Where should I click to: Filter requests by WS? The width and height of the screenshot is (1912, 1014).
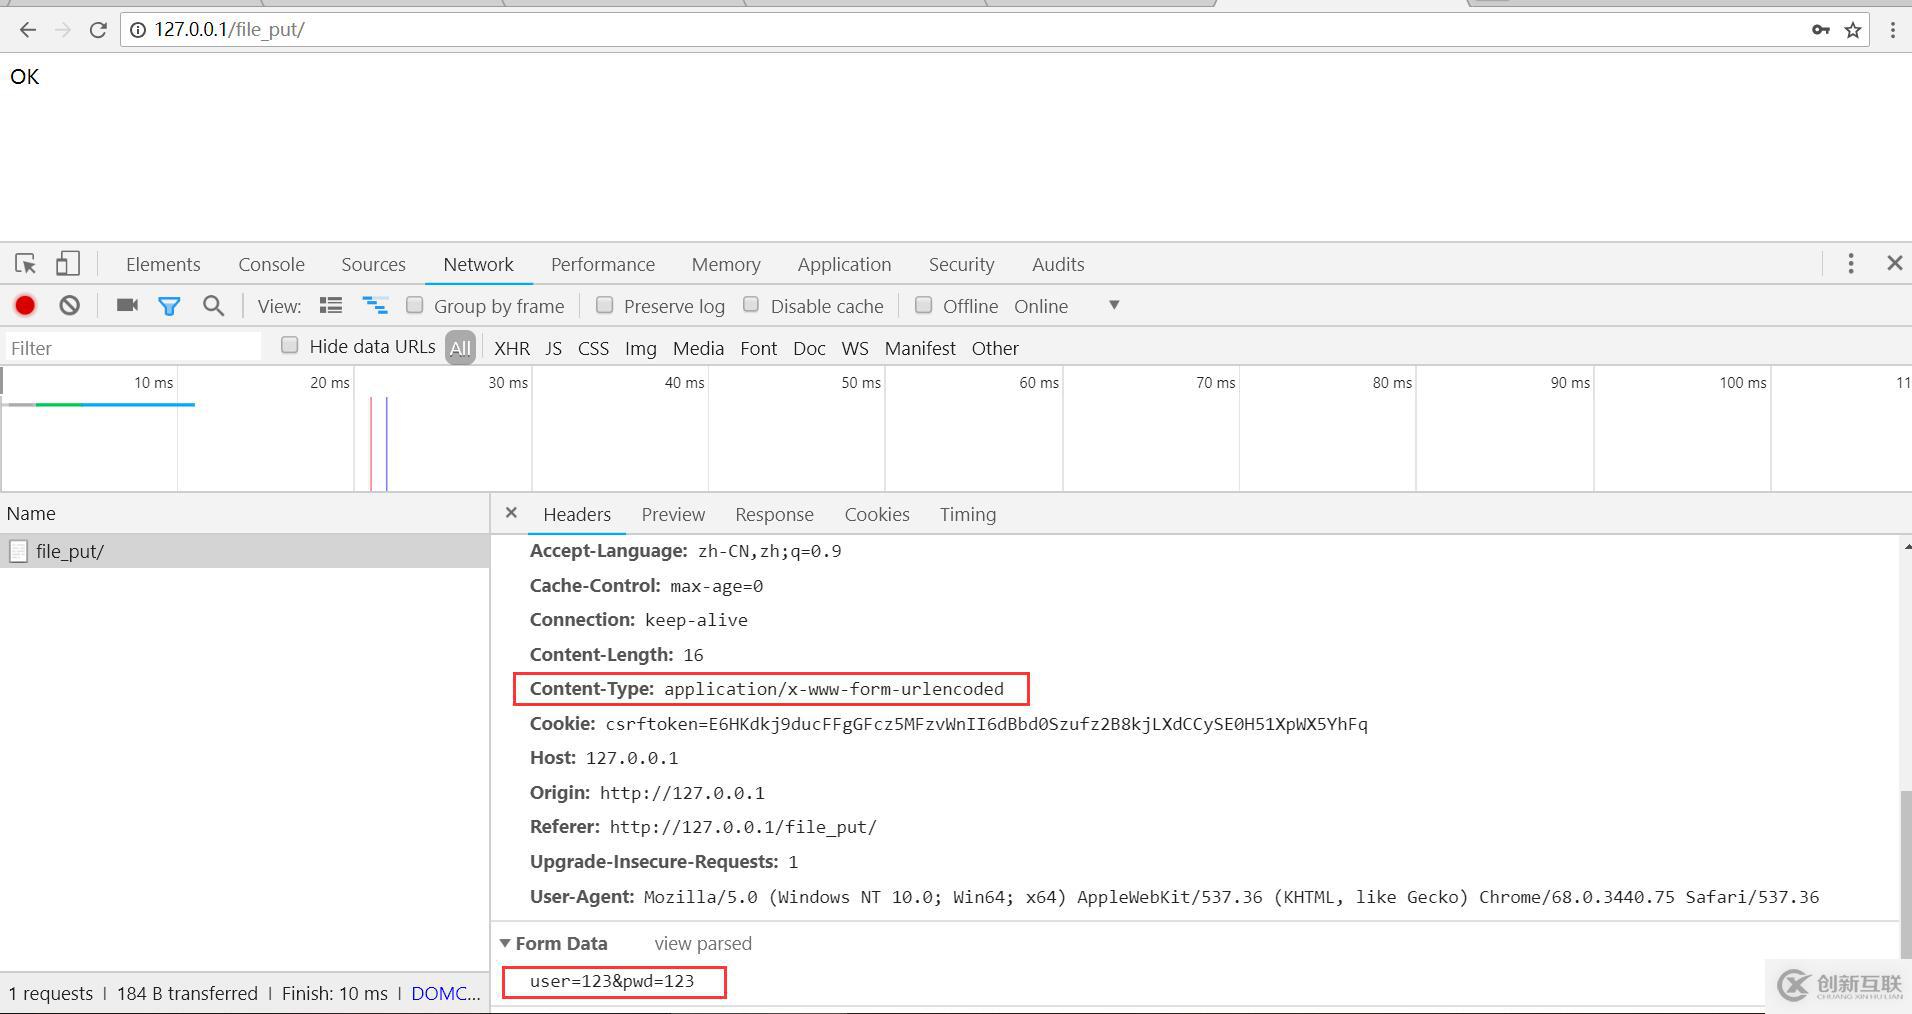tap(855, 348)
